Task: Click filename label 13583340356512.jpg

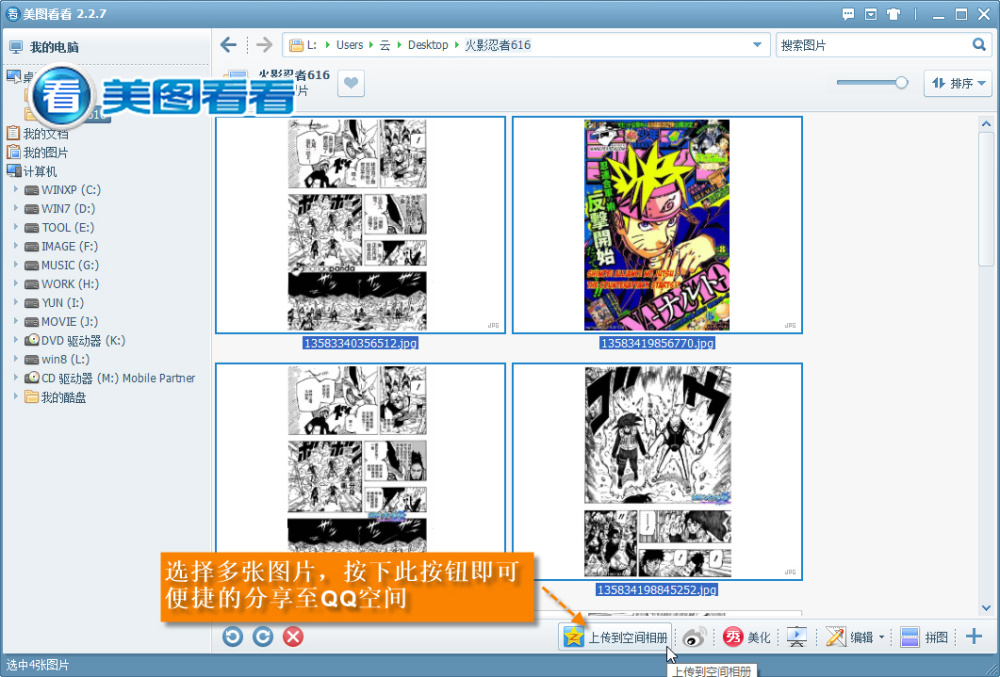Action: [x=360, y=343]
